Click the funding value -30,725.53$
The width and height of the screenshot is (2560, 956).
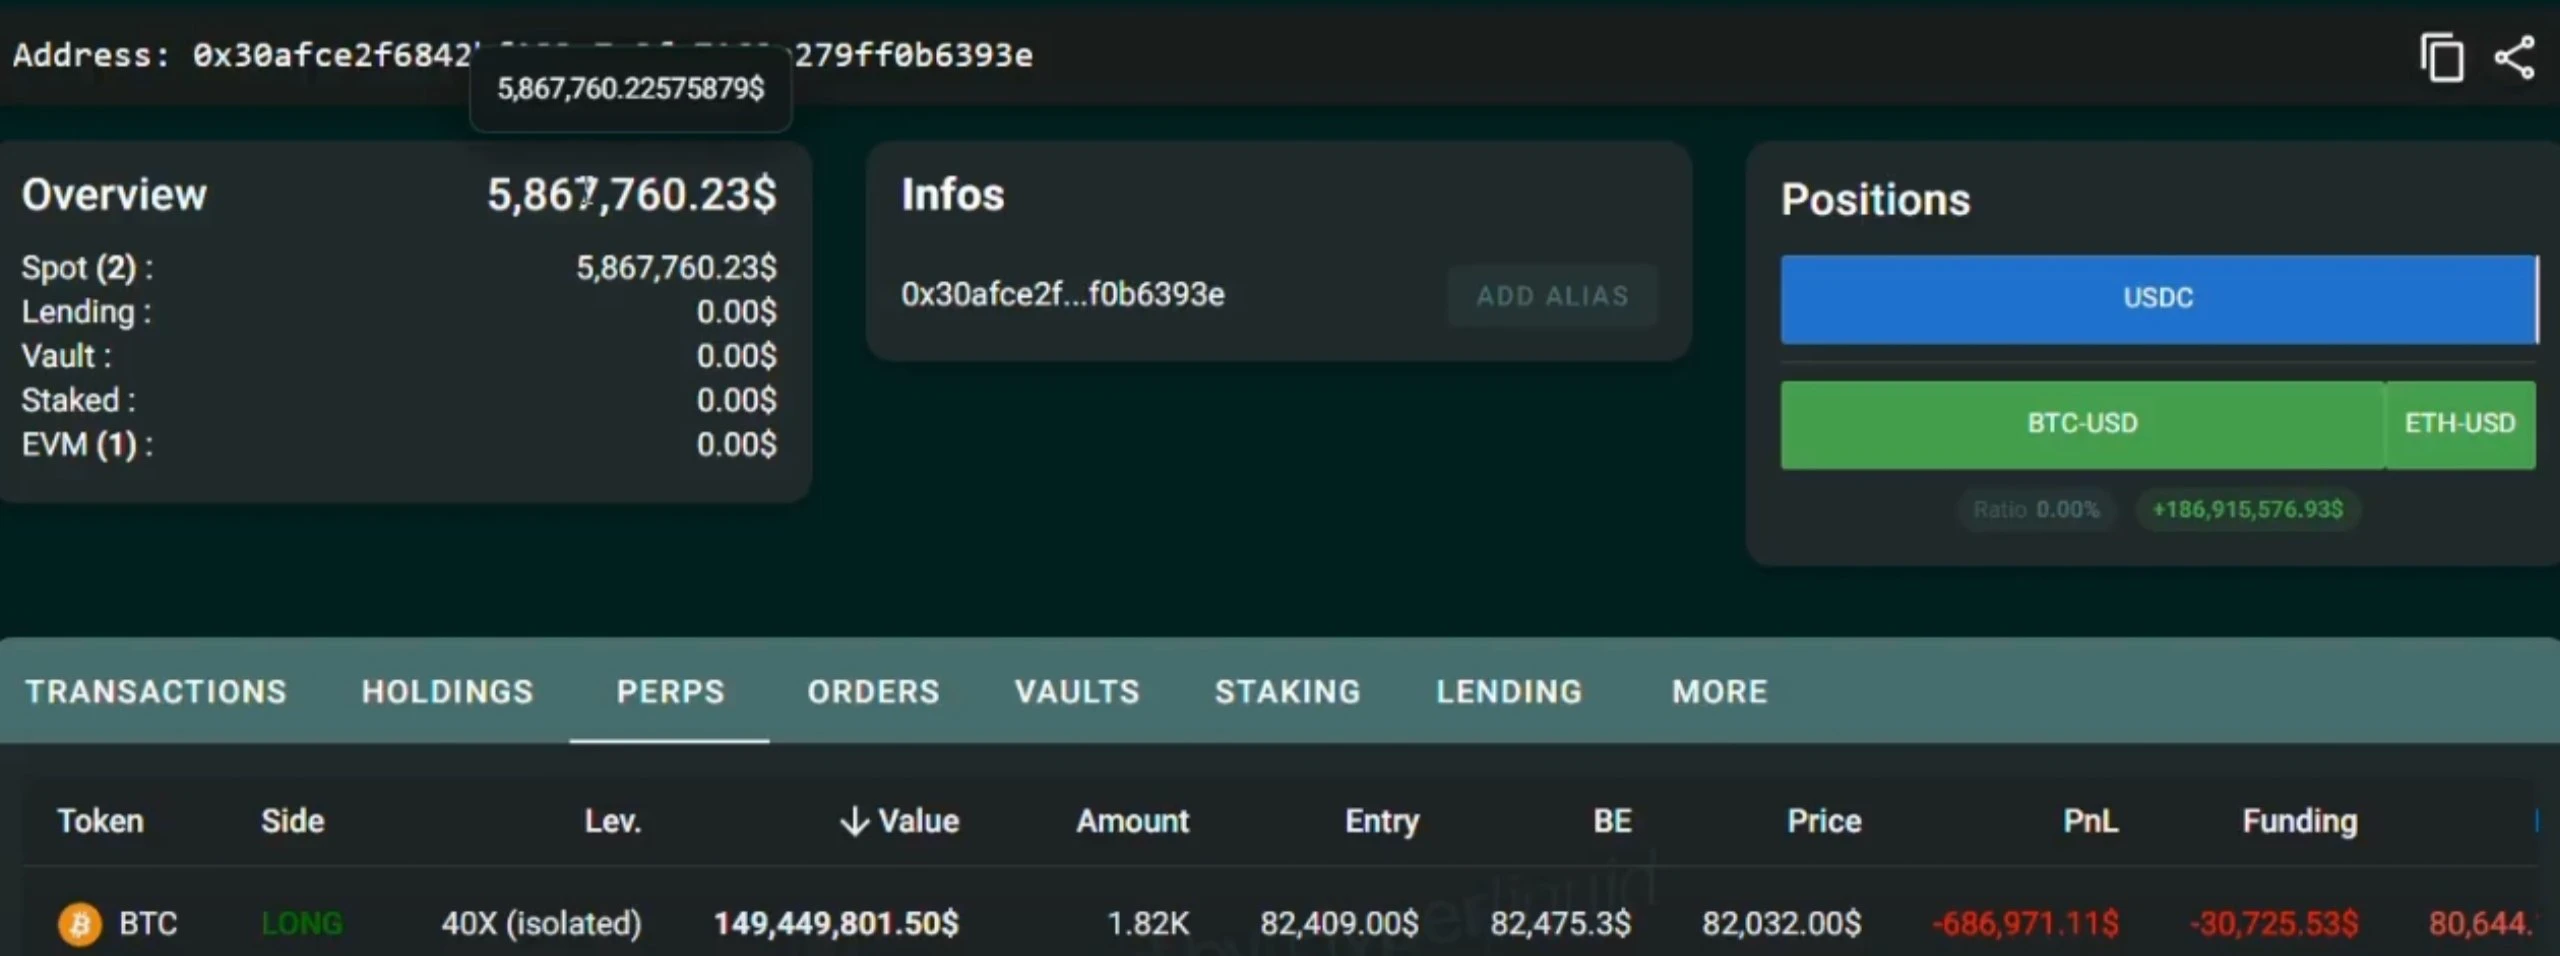2273,923
